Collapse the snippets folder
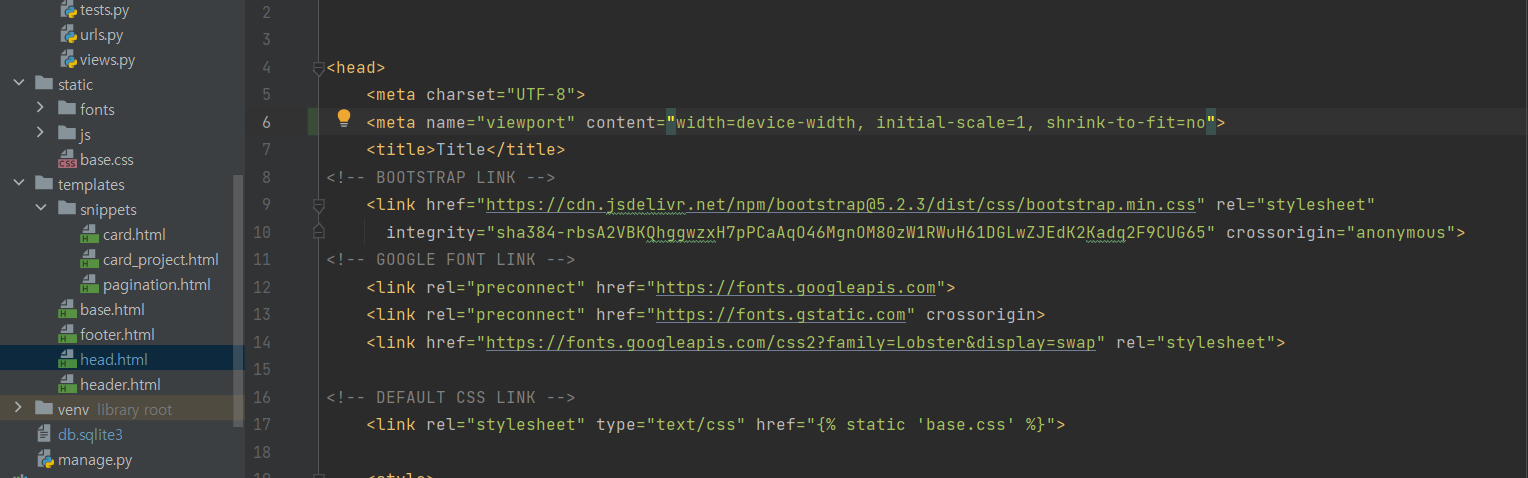This screenshot has width=1528, height=478. pyautogui.click(x=40, y=210)
